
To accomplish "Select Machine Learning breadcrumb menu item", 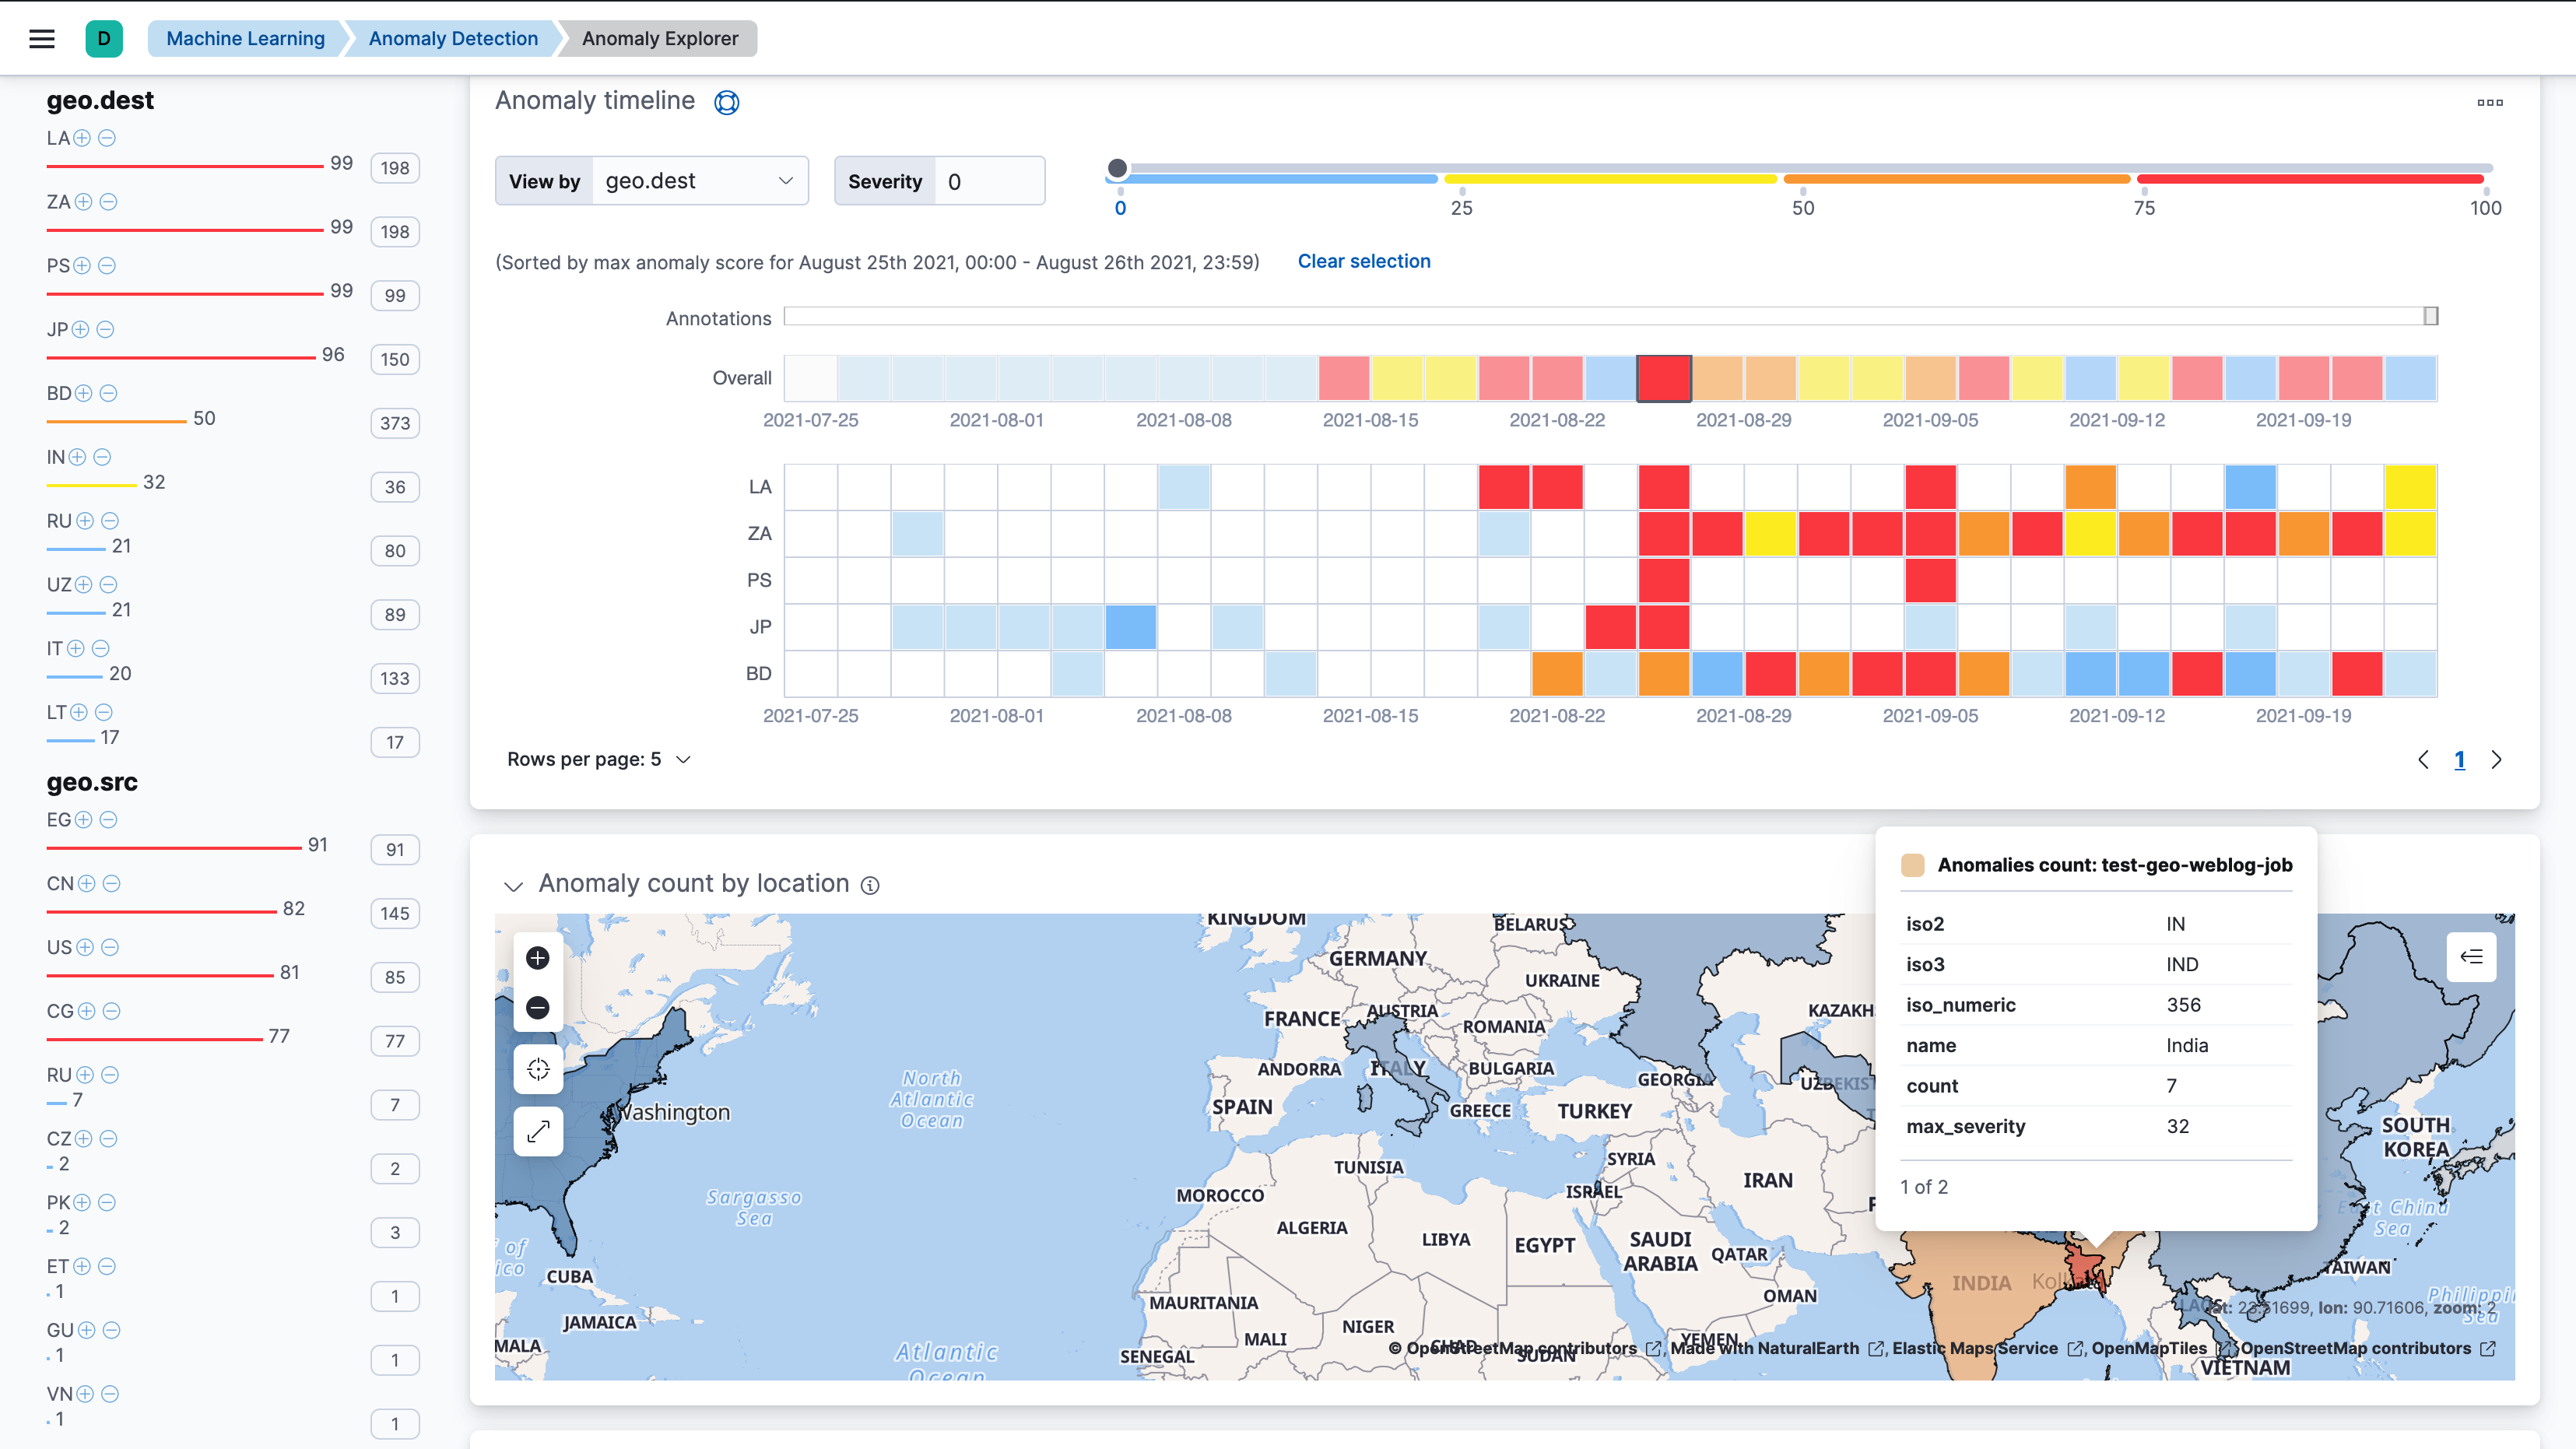I will [244, 37].
